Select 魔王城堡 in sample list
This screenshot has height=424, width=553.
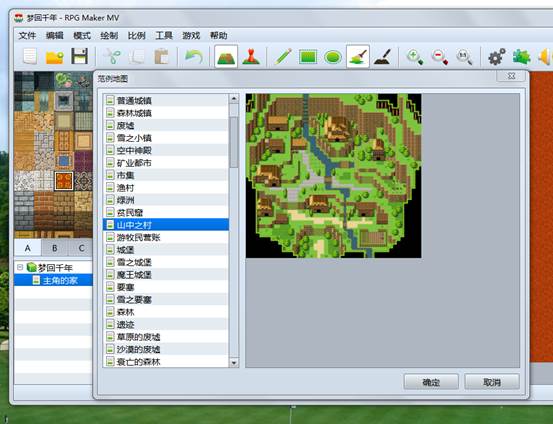click(166, 274)
